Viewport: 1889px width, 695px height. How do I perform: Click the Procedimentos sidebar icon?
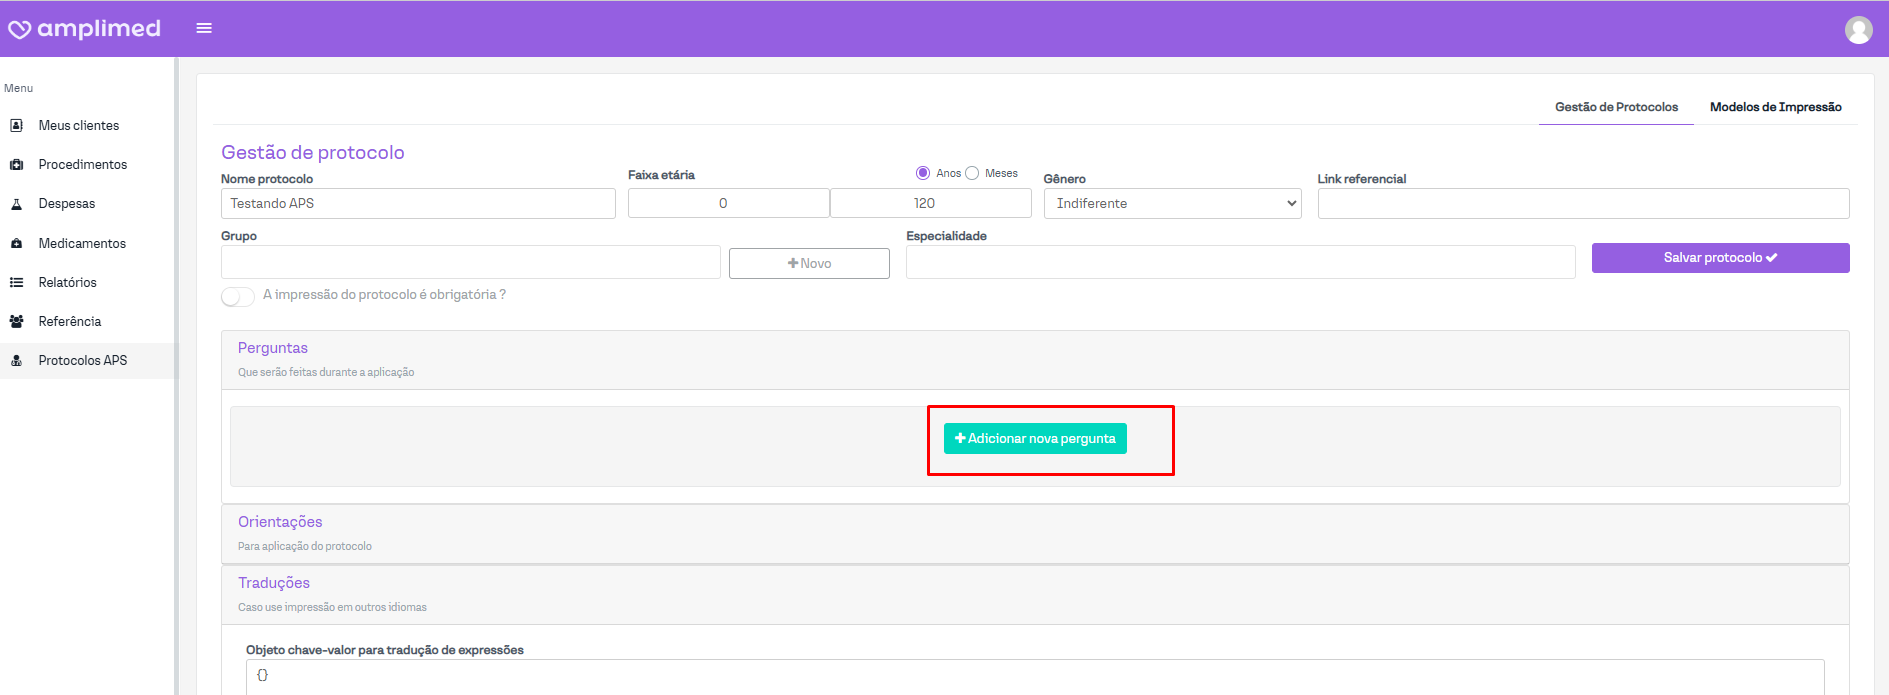tap(16, 164)
